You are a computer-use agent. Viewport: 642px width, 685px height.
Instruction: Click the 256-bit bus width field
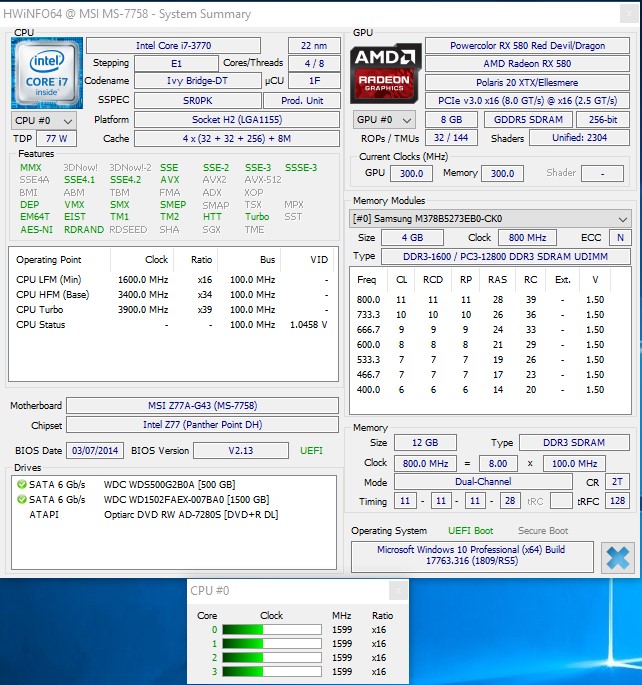603,120
